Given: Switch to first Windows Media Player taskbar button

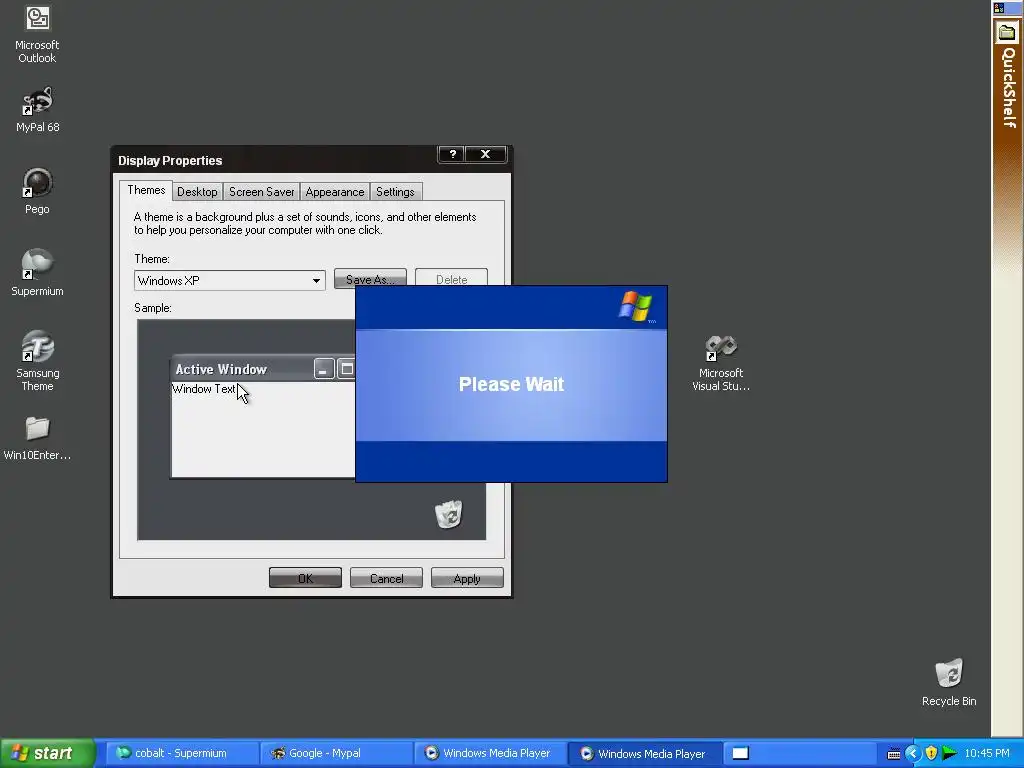Looking at the screenshot, I should 490,753.
